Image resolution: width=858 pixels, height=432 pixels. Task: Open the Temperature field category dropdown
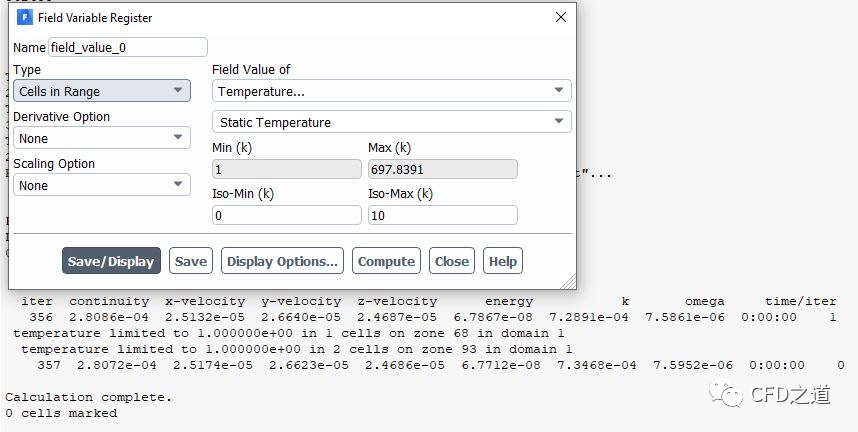point(391,91)
